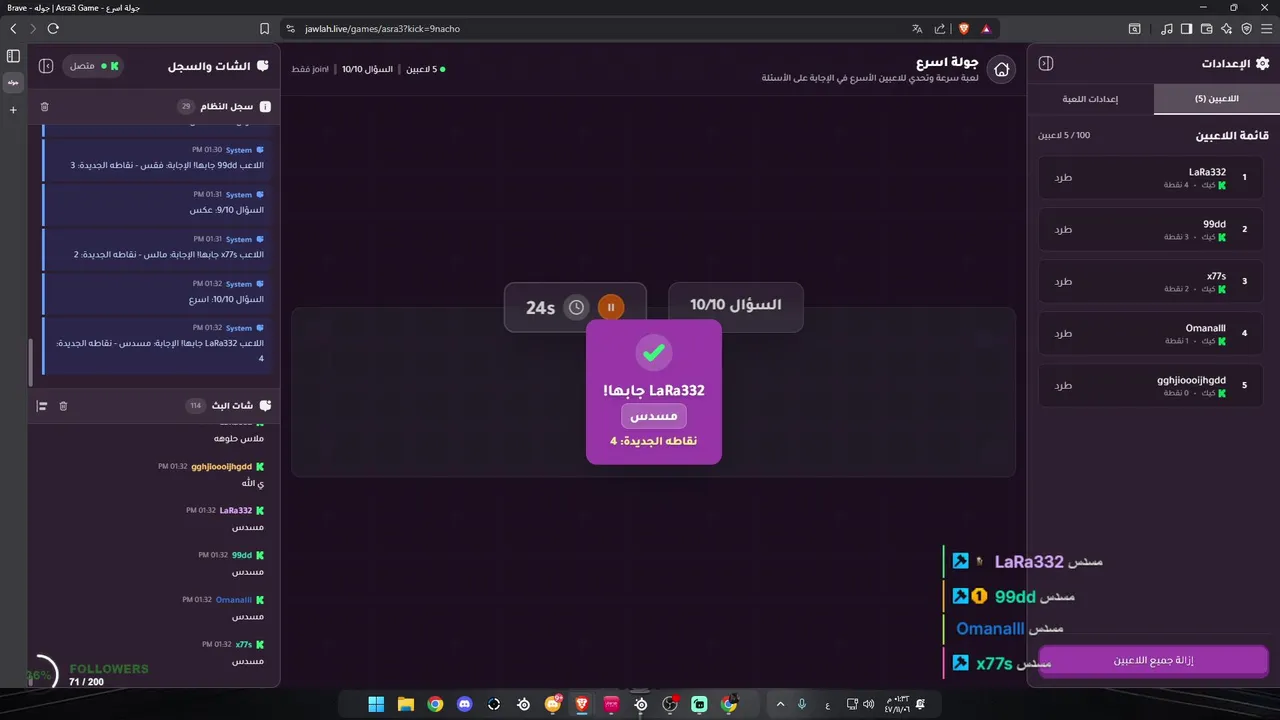Open File Explorer from the taskbar

[405, 704]
